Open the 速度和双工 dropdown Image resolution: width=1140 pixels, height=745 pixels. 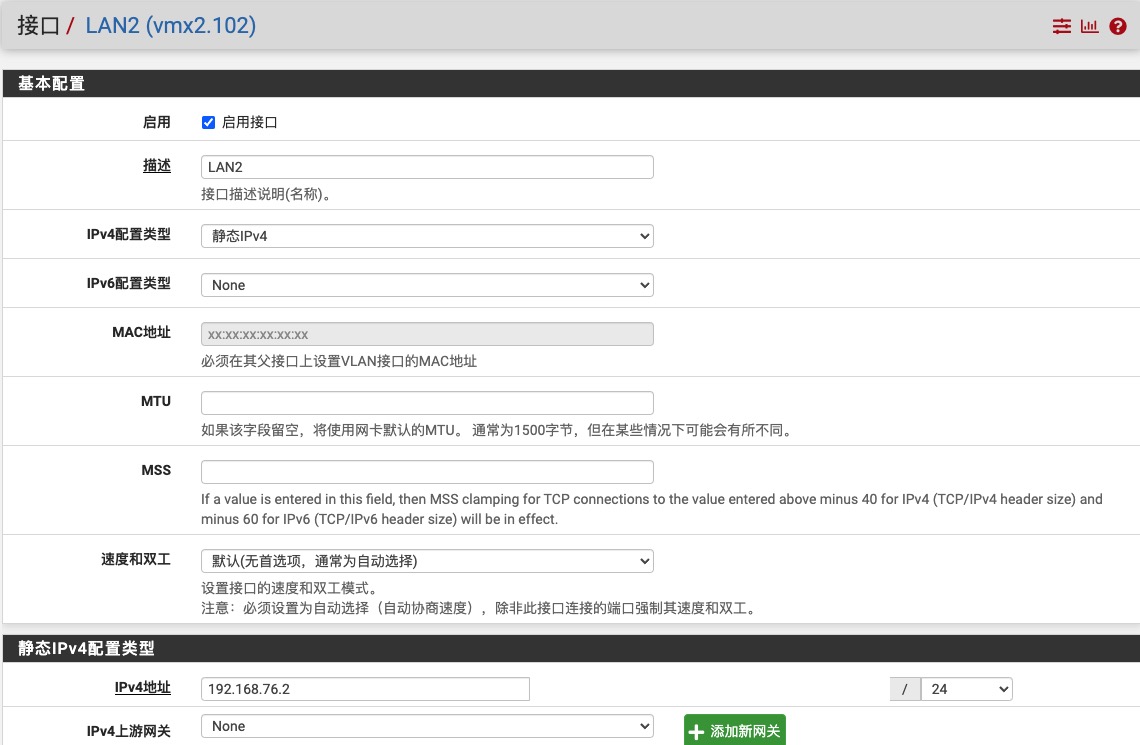coord(427,561)
